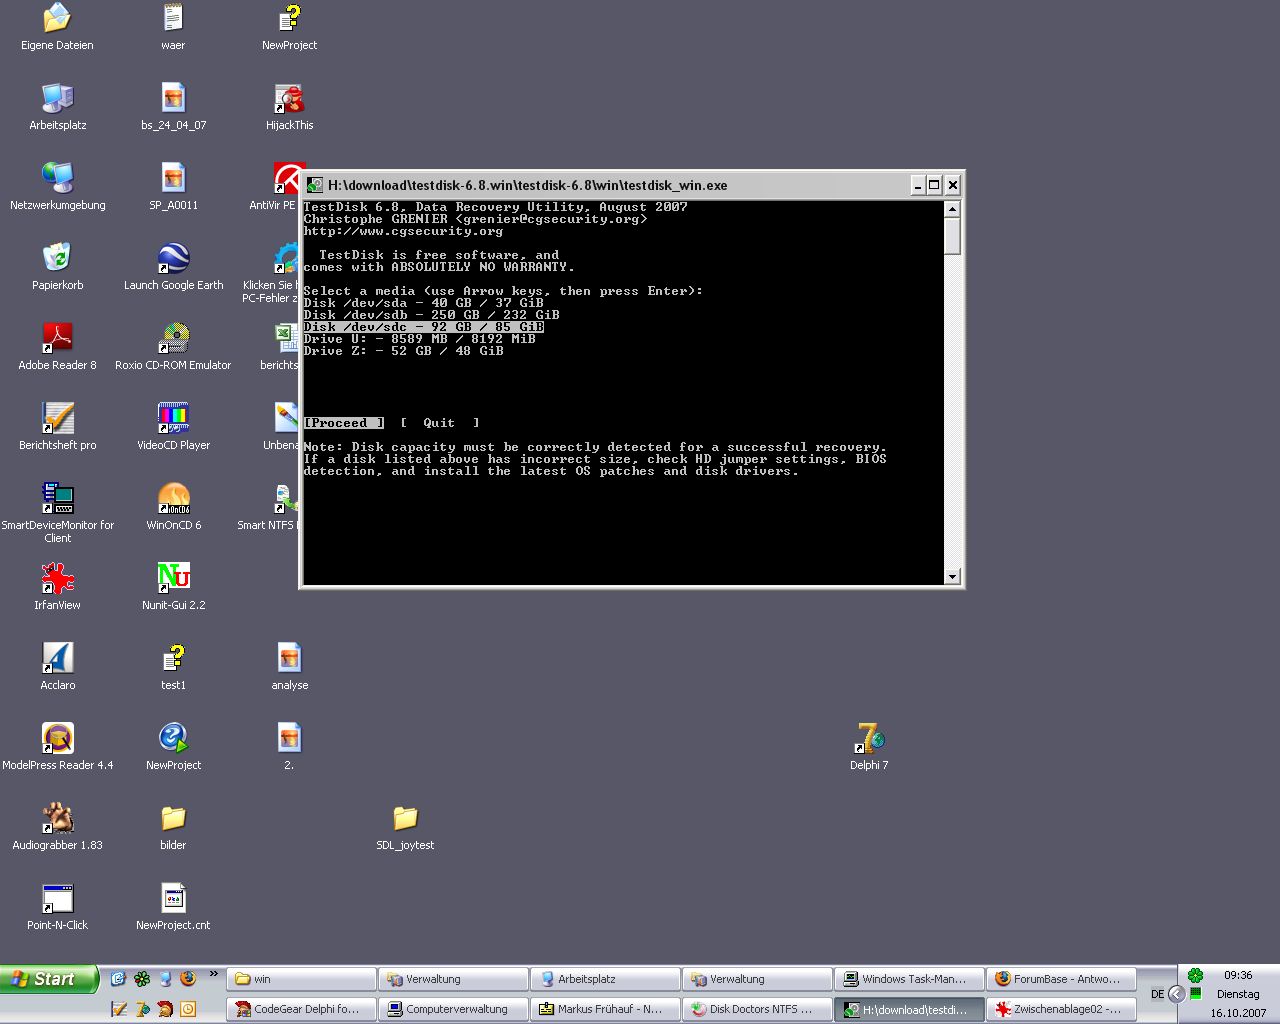
Task: Launch Firefox from quick launch bar
Action: point(189,979)
